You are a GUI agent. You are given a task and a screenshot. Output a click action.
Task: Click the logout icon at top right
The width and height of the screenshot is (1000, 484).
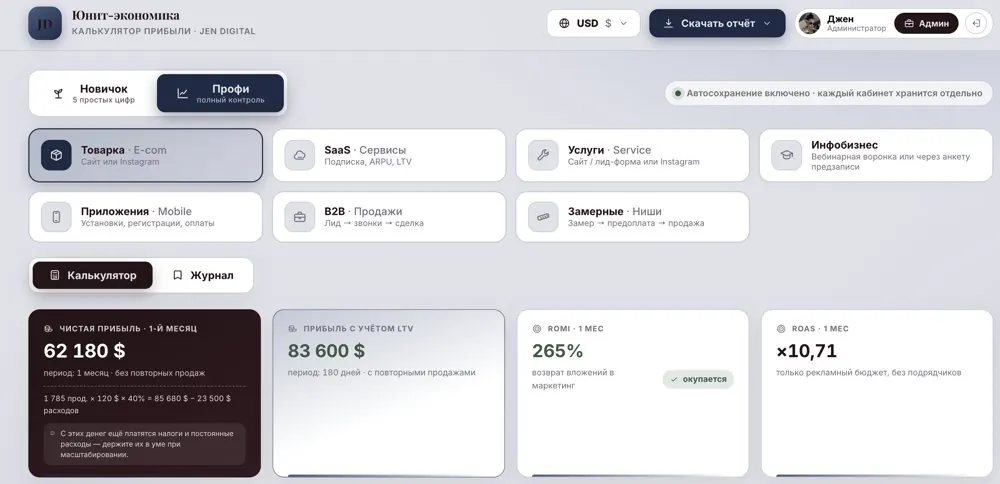[x=976, y=24]
